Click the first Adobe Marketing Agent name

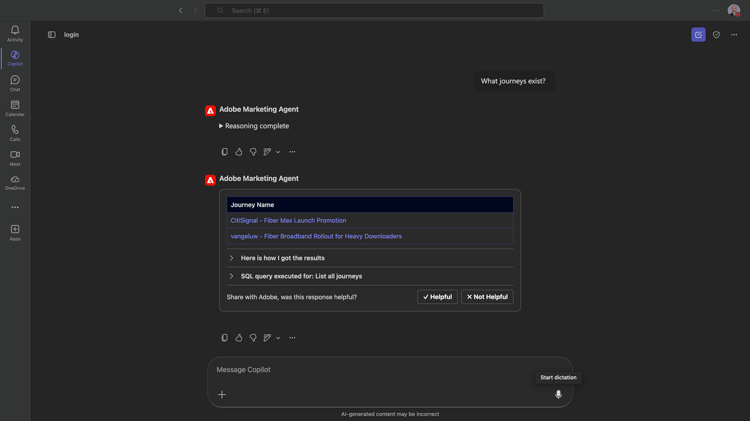point(259,109)
